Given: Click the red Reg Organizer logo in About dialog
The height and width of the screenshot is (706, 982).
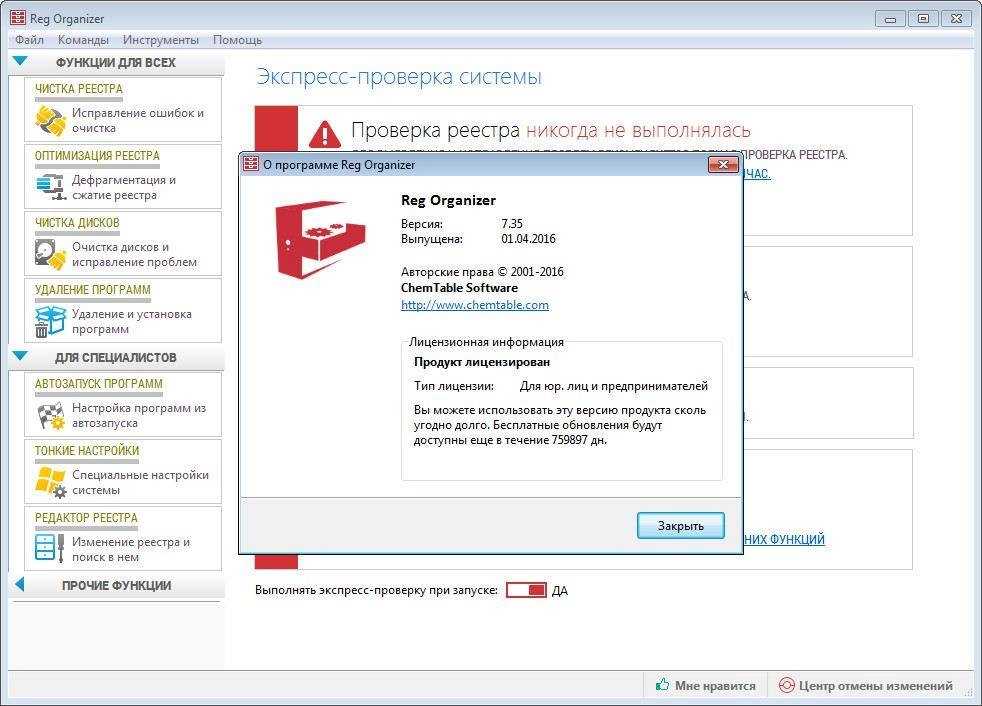Looking at the screenshot, I should pyautogui.click(x=320, y=239).
